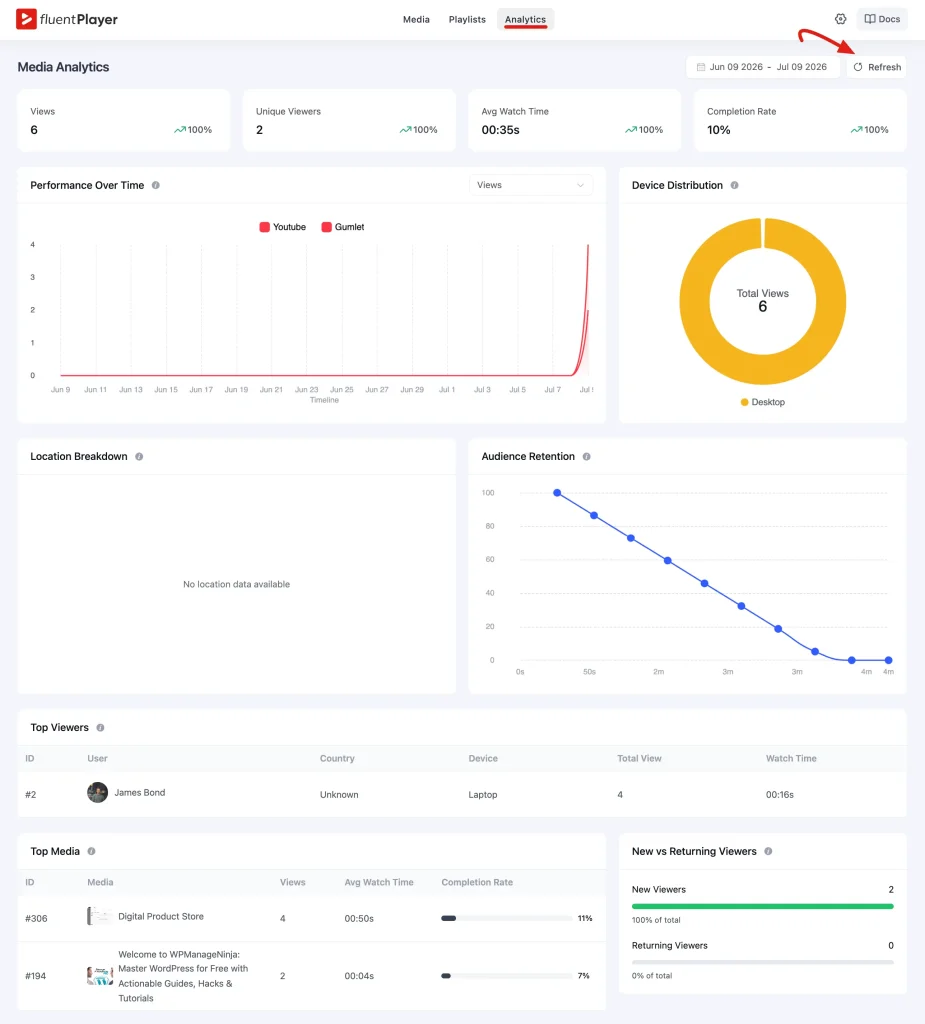
Task: Click the 0% of total label
Action: [x=652, y=976]
